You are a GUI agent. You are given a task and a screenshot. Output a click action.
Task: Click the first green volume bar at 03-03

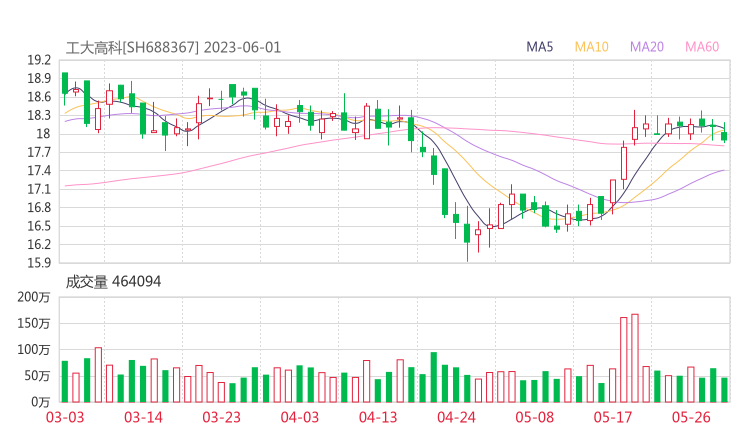(65, 381)
